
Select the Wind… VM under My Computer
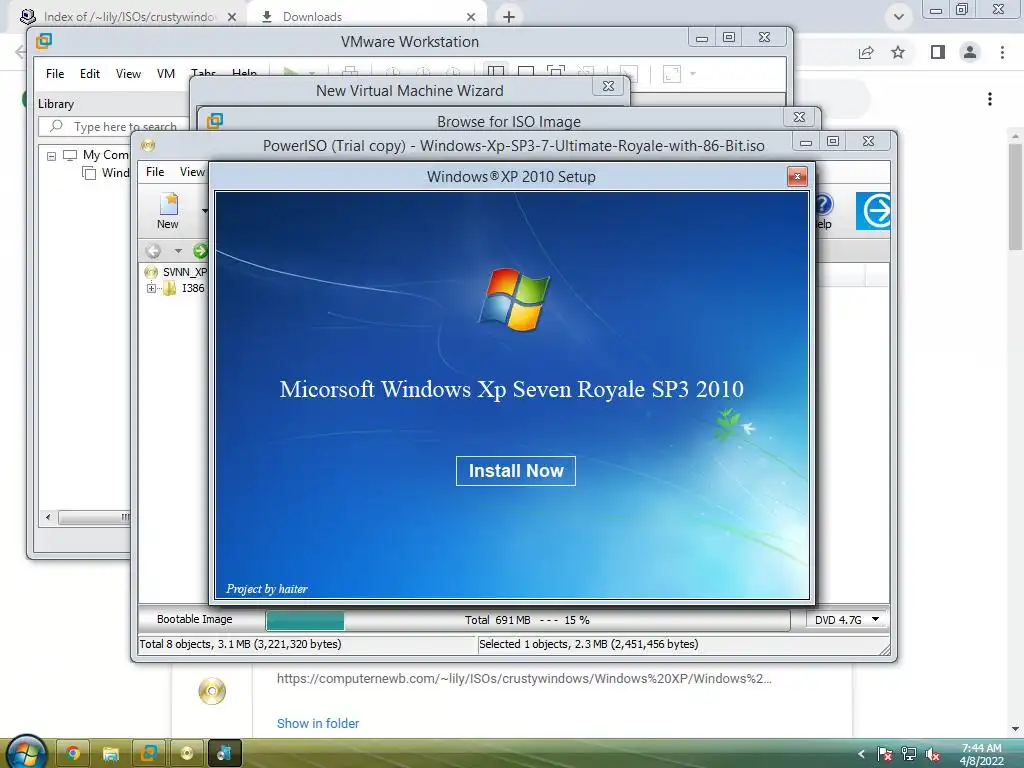(x=106, y=172)
